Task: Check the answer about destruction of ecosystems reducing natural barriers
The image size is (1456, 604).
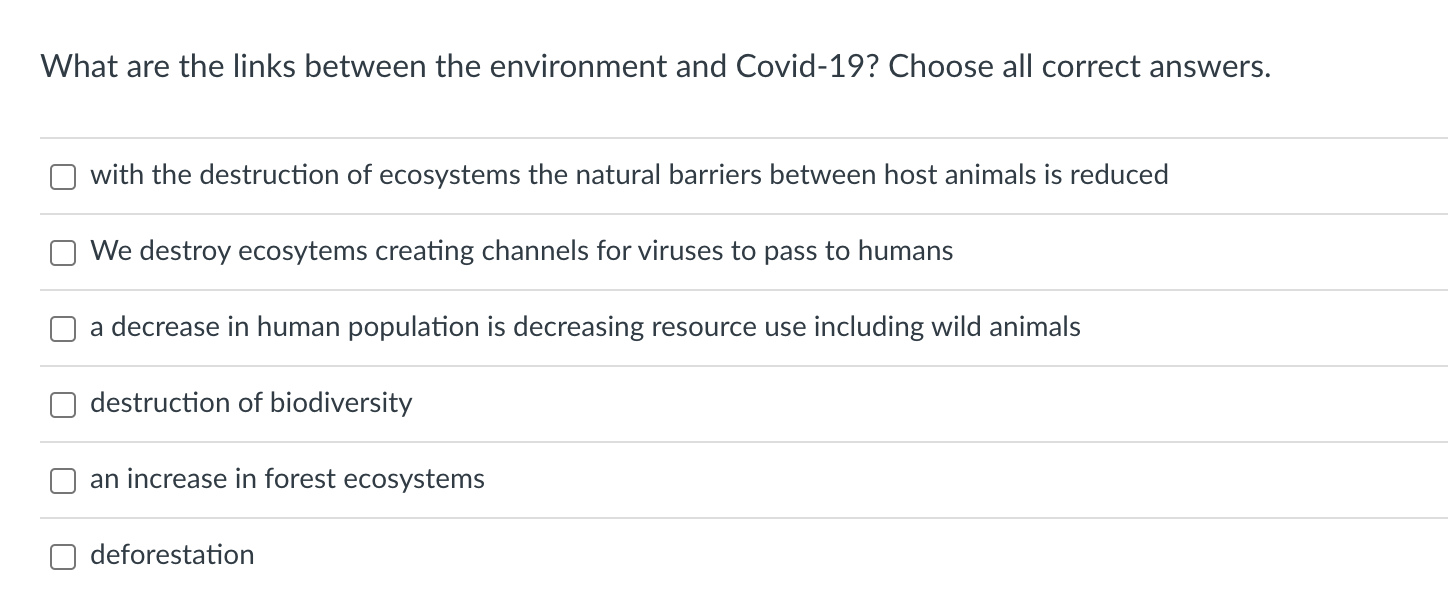Action: 63,176
